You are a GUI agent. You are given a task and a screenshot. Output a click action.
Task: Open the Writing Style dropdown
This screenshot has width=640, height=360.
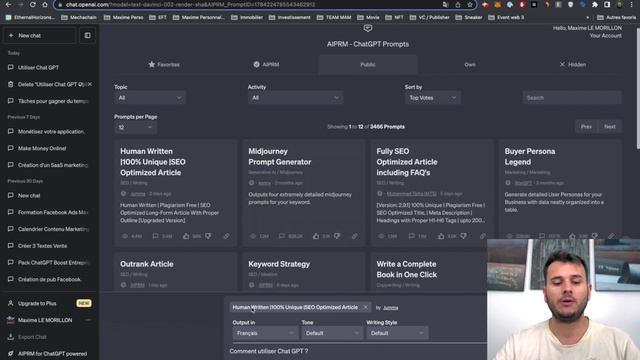tap(397, 333)
